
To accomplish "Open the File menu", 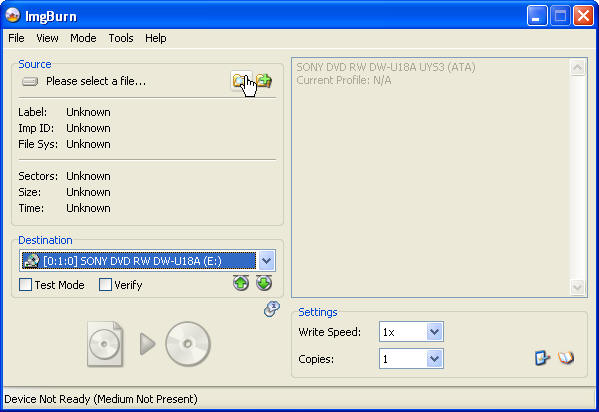I will click(16, 38).
